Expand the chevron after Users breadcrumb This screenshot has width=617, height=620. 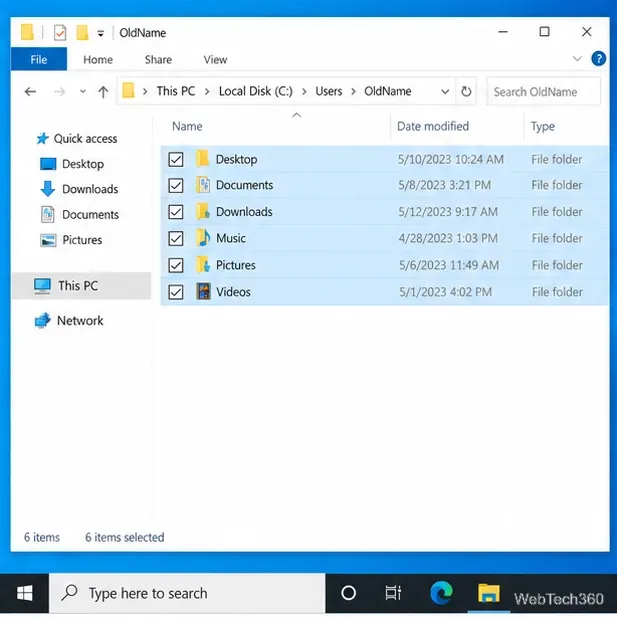click(354, 92)
